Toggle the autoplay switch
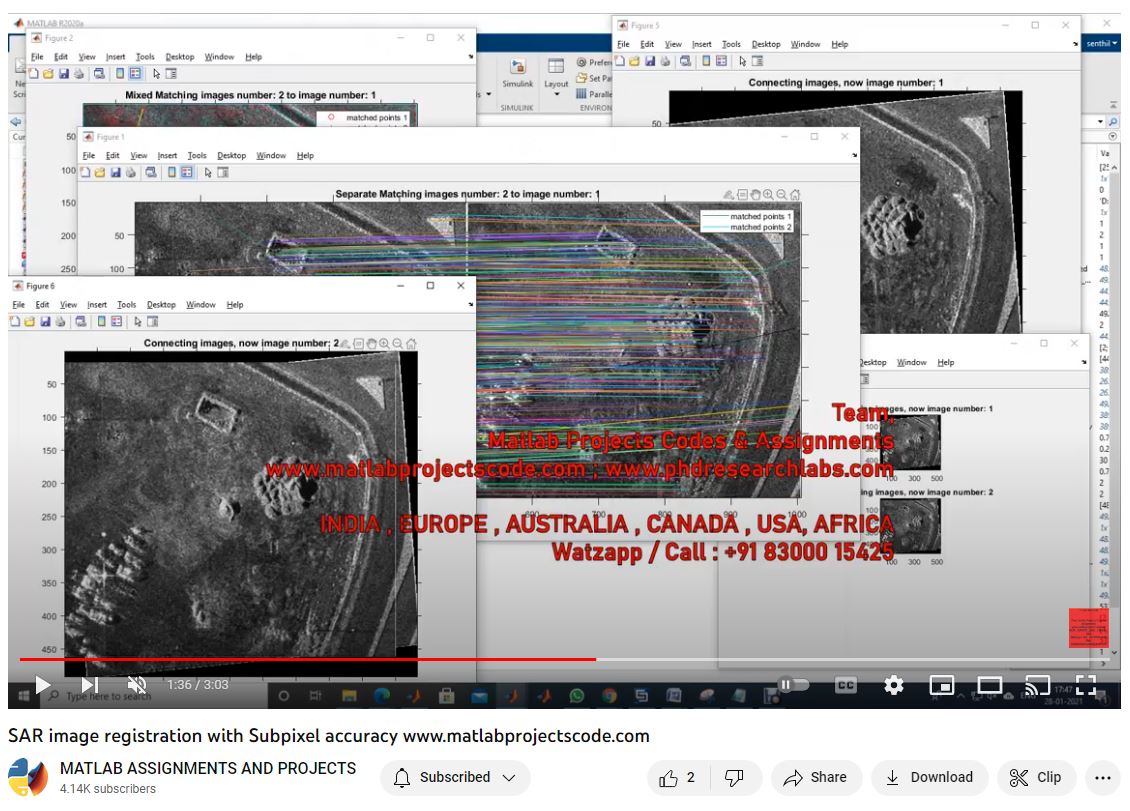The height and width of the screenshot is (811, 1130). point(793,685)
